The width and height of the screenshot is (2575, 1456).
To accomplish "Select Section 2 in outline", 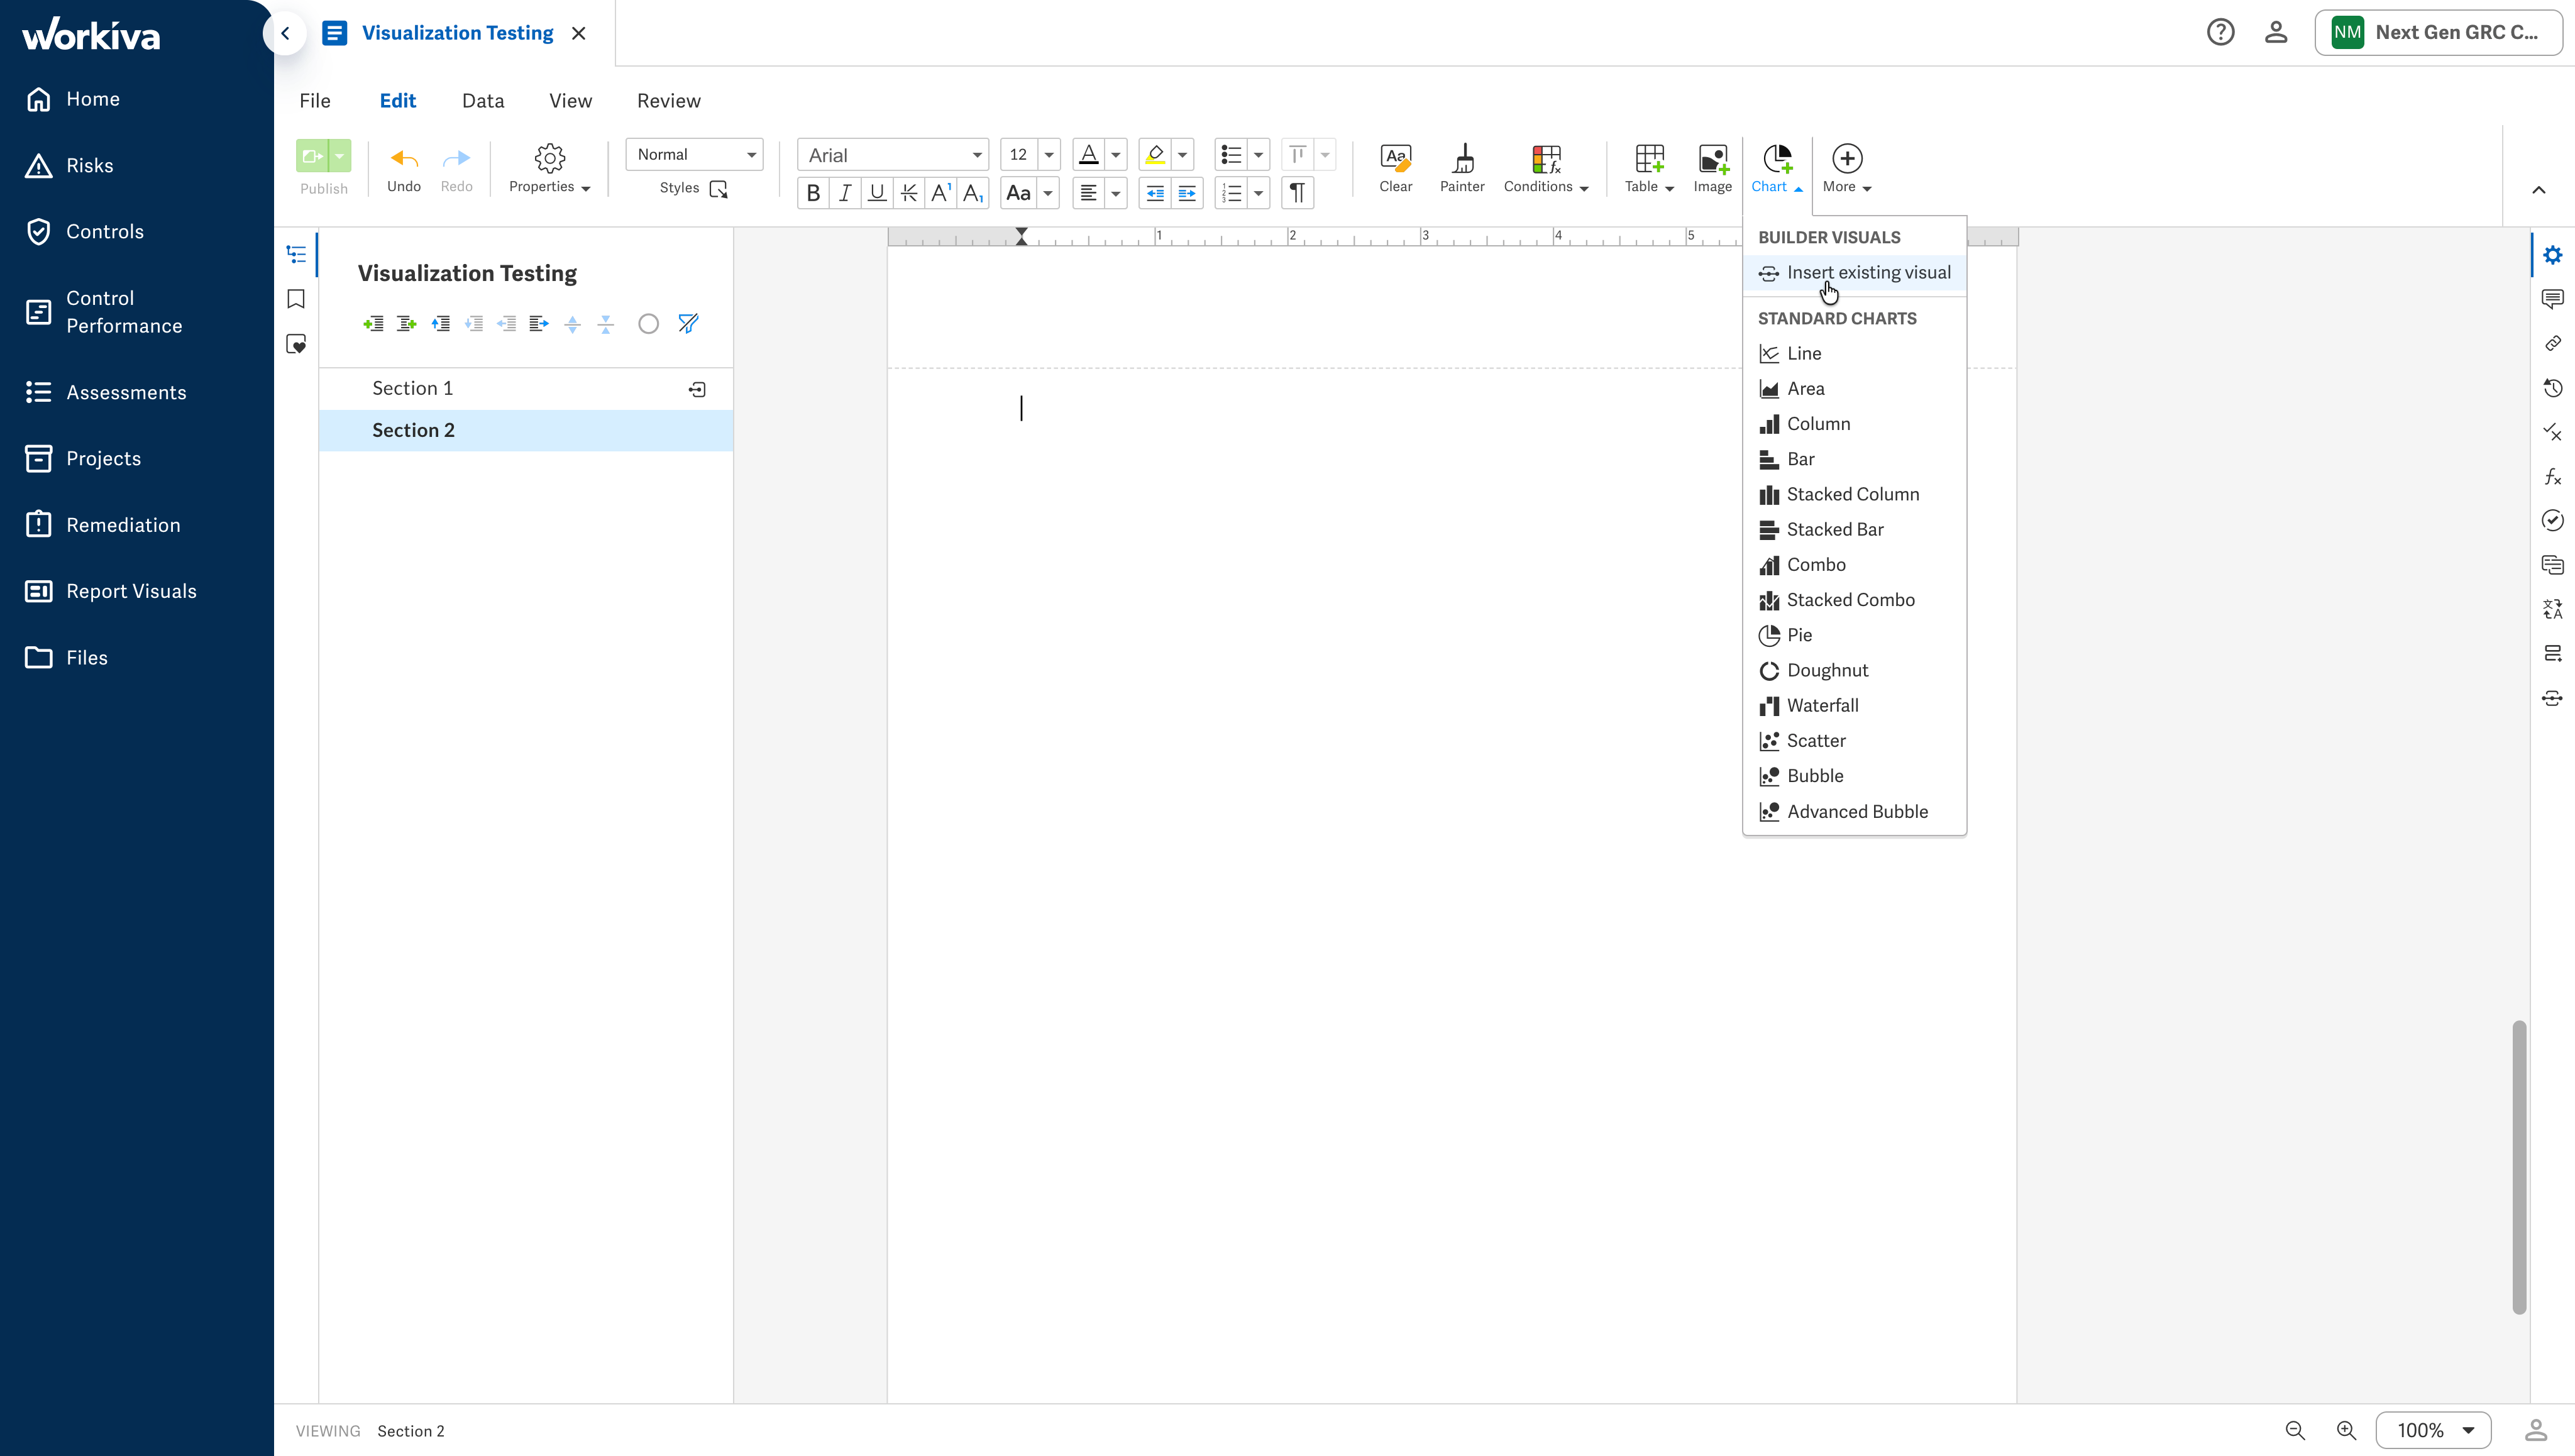I will (526, 430).
